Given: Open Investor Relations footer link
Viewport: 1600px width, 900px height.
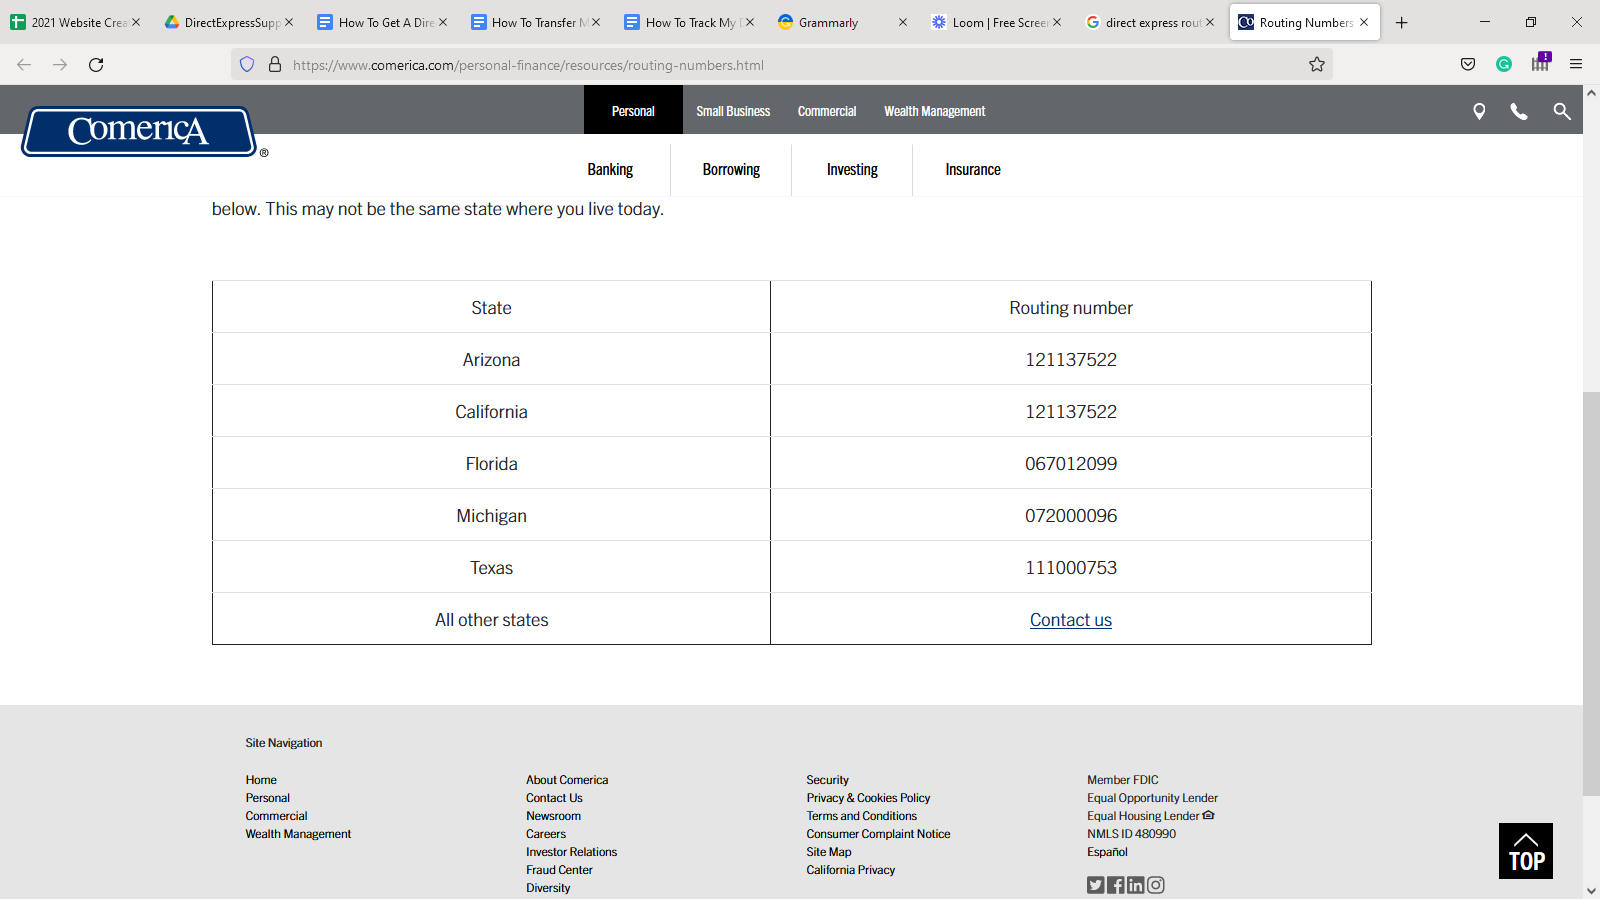Looking at the screenshot, I should click(x=572, y=852).
